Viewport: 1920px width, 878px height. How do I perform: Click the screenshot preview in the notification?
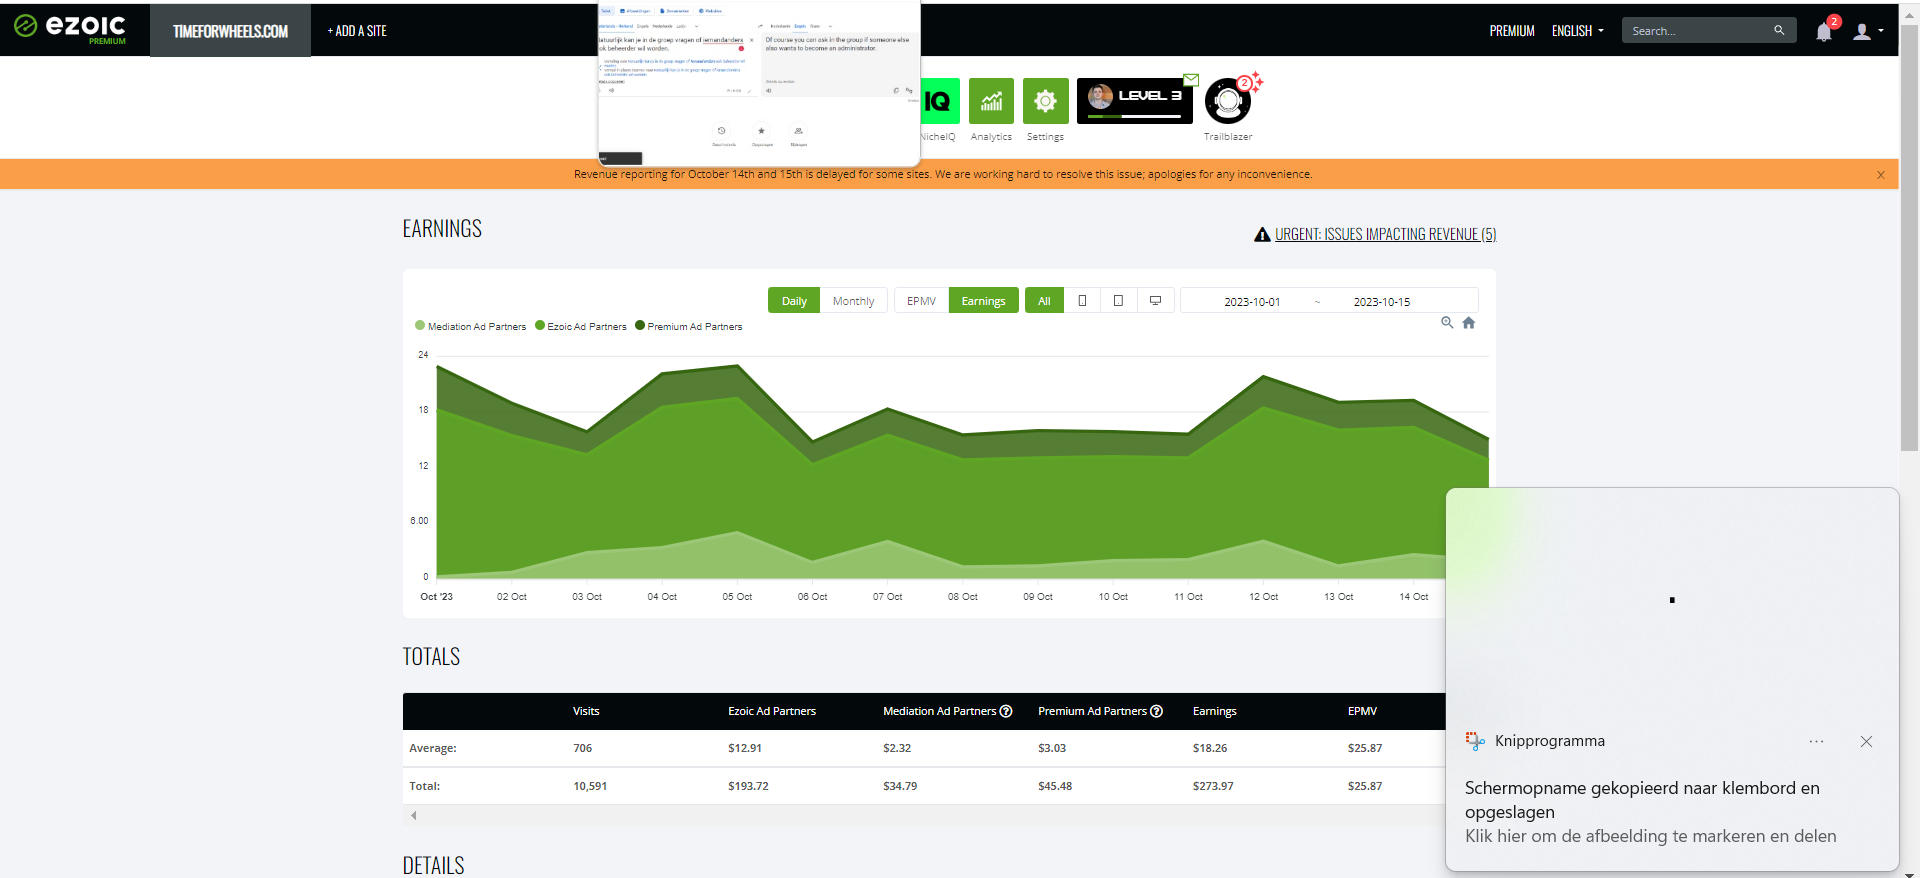click(1672, 600)
